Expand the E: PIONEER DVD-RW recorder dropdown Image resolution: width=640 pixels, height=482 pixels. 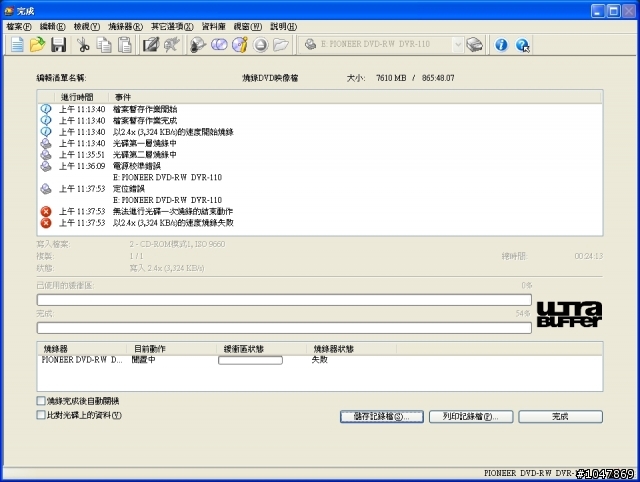click(458, 44)
